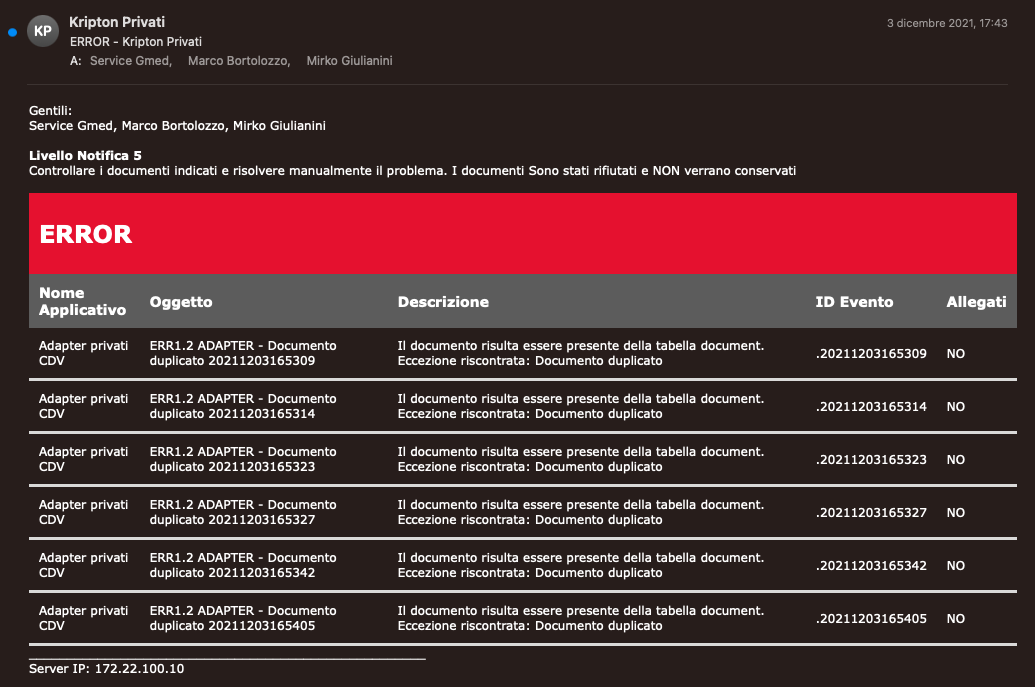
Task: Click the ID Evento column header
Action: click(854, 302)
